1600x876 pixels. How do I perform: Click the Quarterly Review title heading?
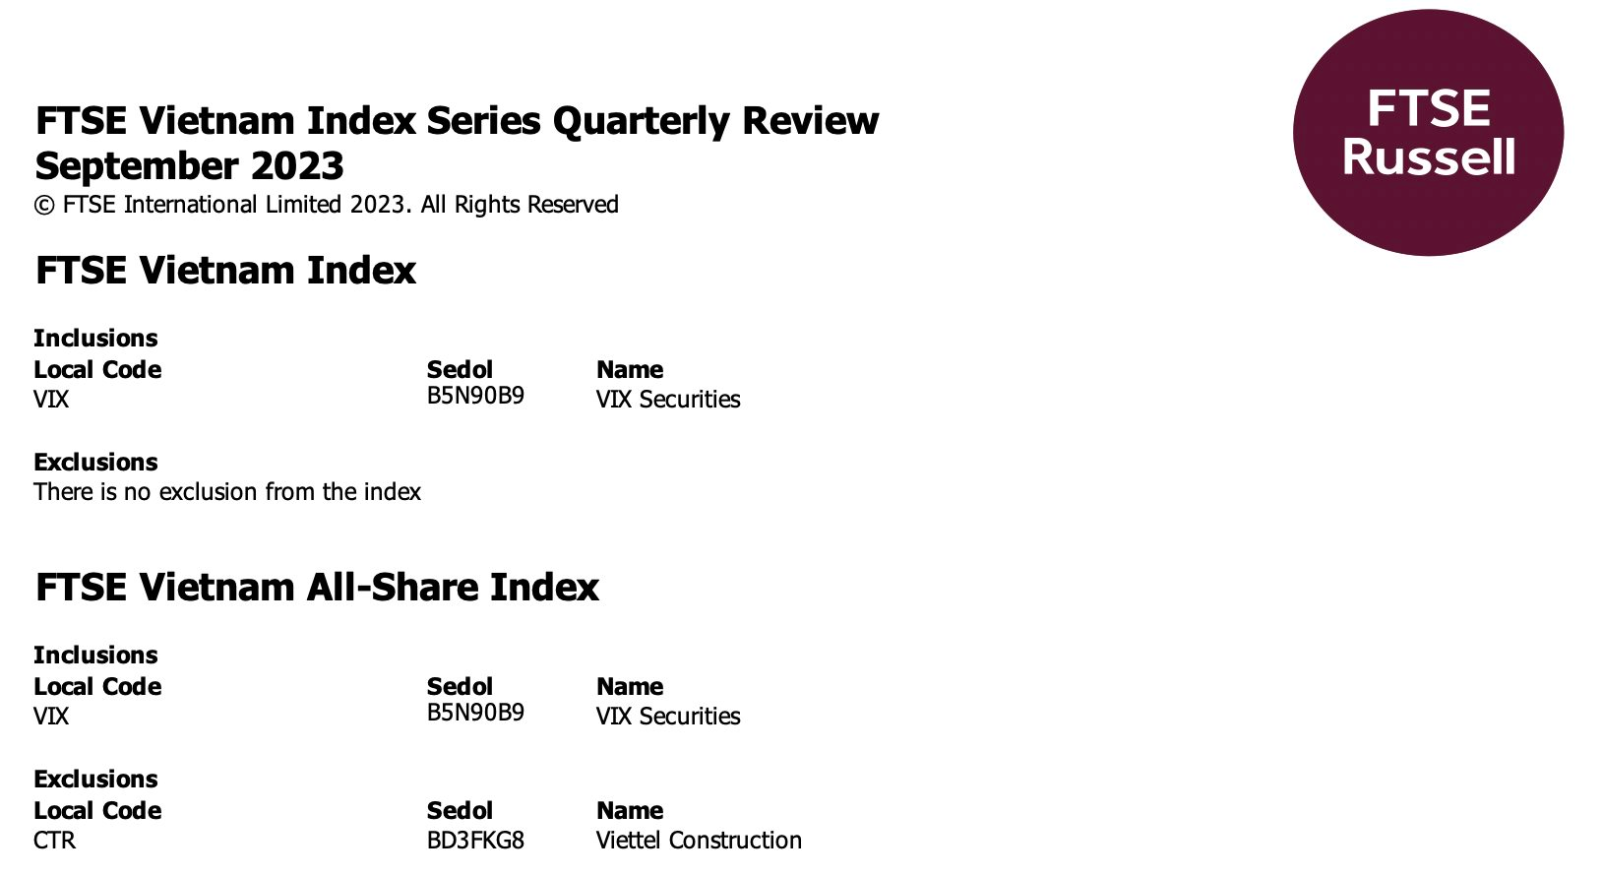(x=457, y=121)
